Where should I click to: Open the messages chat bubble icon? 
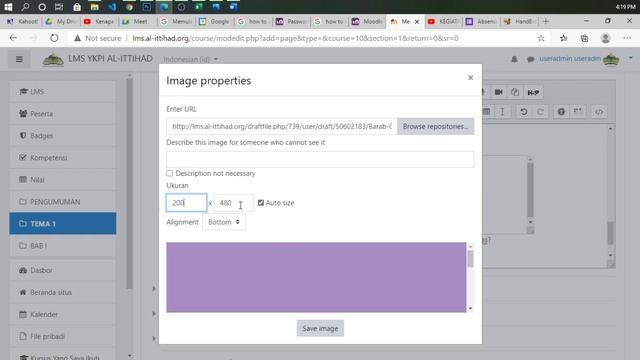(x=530, y=59)
